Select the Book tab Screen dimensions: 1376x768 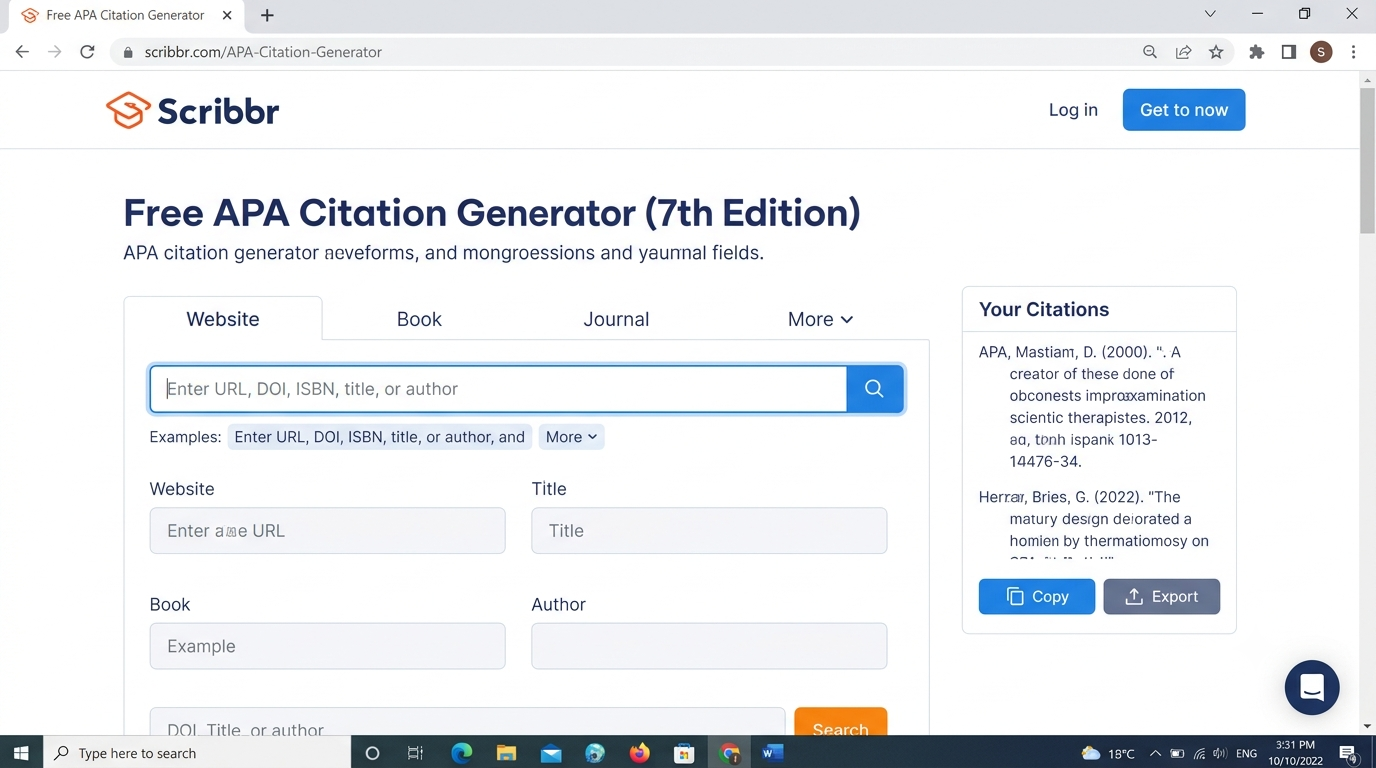[x=419, y=319]
